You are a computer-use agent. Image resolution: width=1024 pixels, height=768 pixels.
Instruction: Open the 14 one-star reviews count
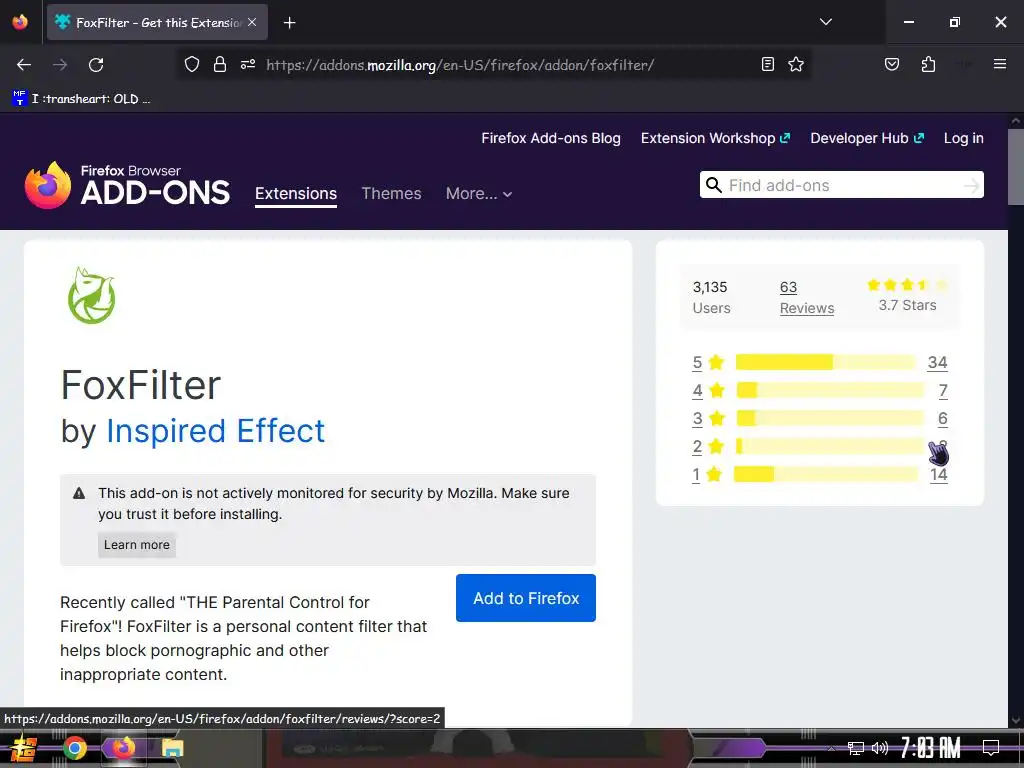(938, 475)
